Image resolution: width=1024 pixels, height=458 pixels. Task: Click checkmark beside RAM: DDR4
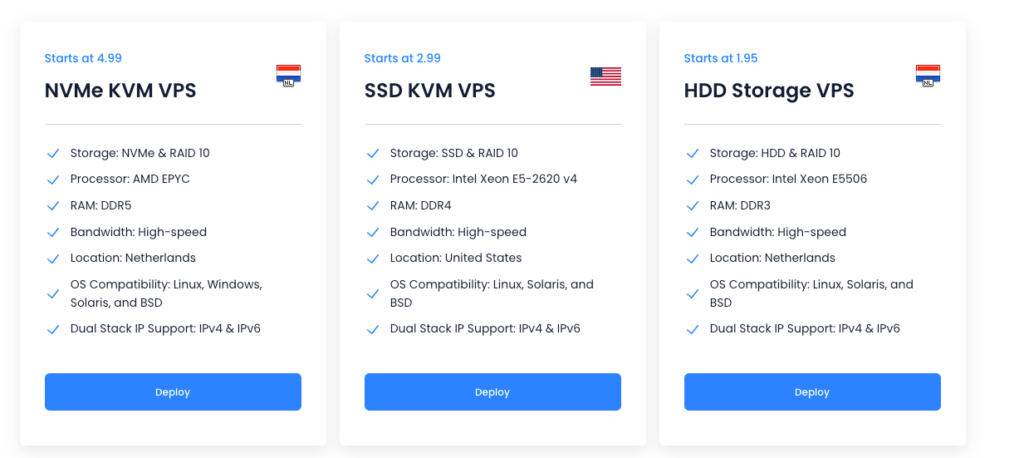point(373,206)
